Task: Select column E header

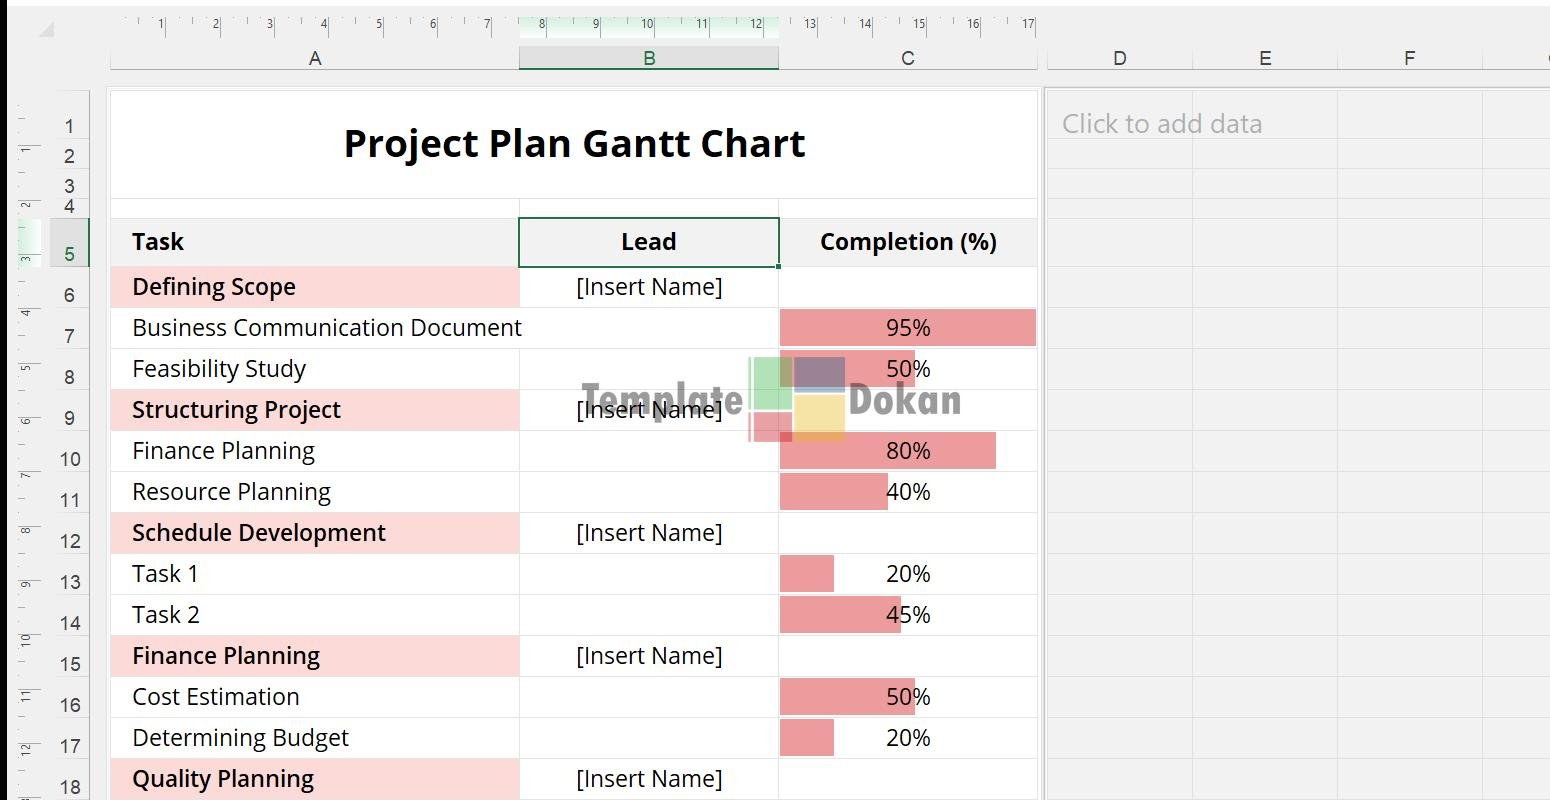Action: [x=1264, y=59]
